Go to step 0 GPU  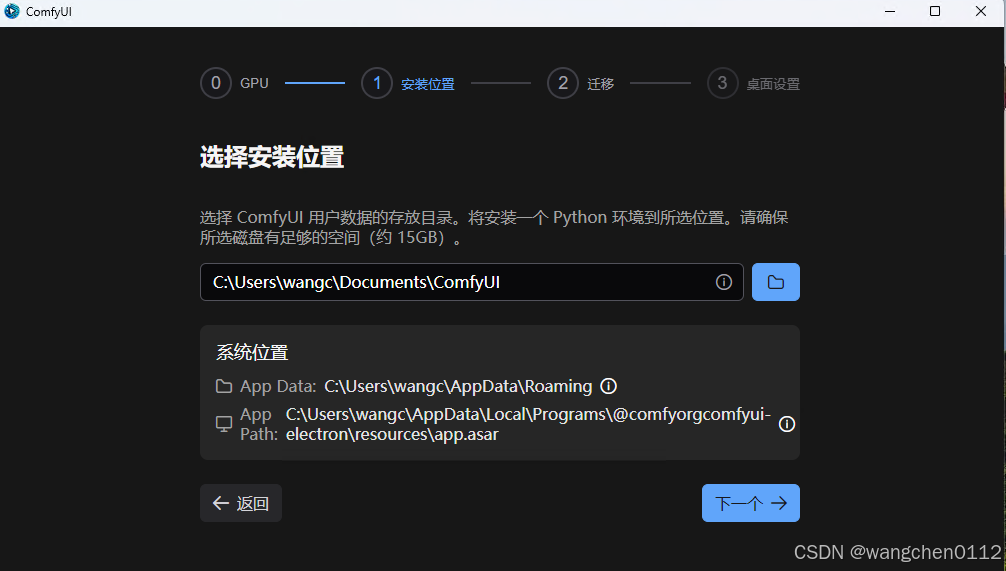(234, 83)
